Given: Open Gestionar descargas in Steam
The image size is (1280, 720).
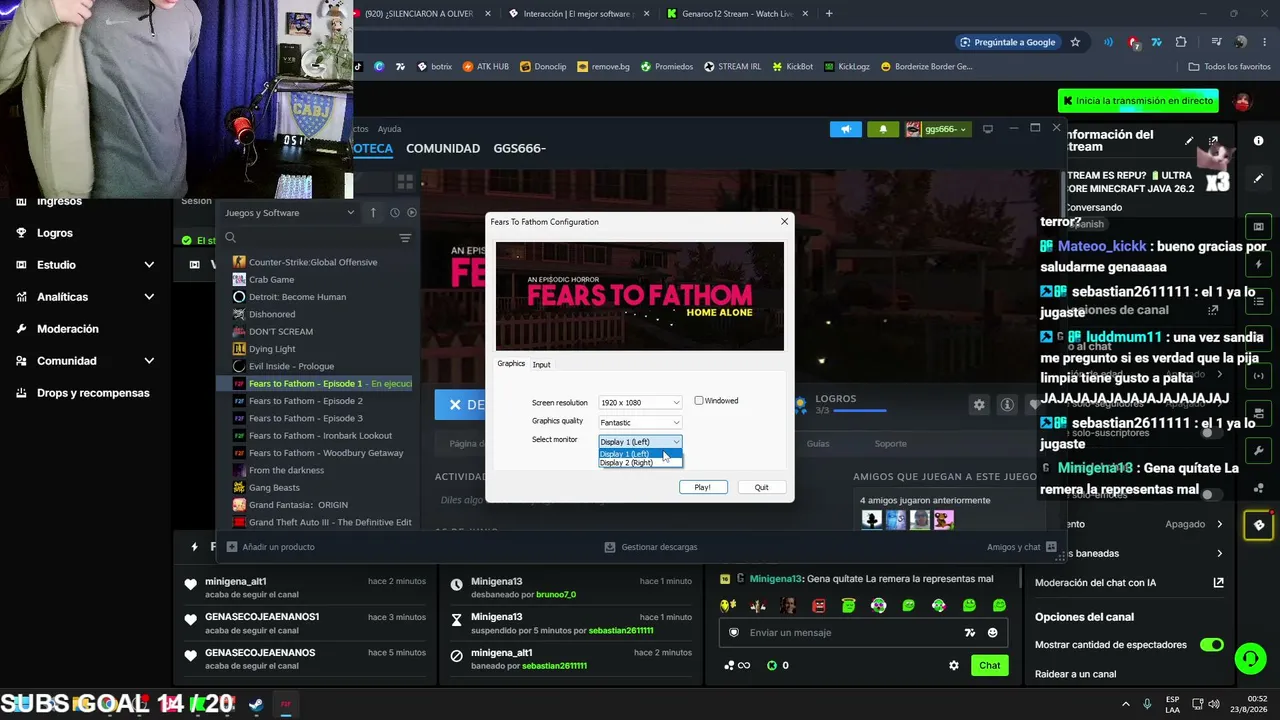Looking at the screenshot, I should (651, 547).
